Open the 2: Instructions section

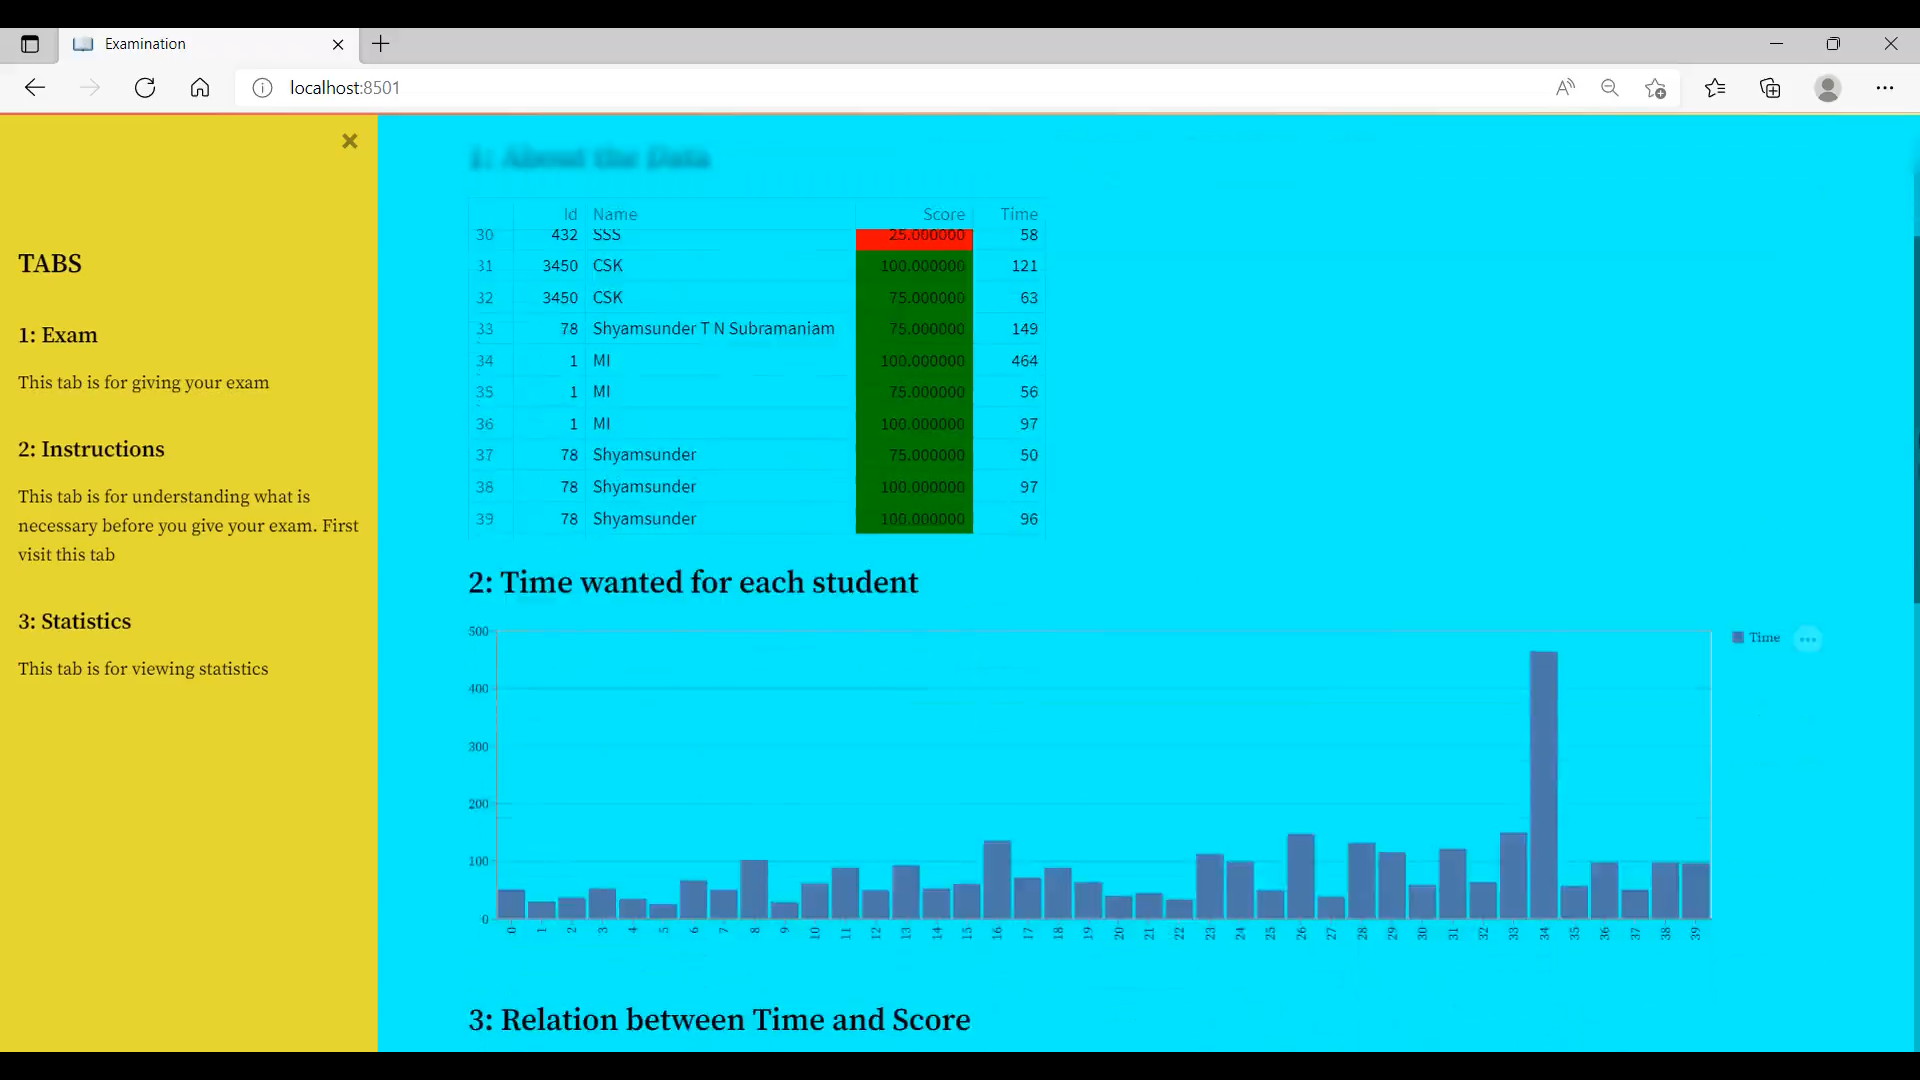point(91,449)
